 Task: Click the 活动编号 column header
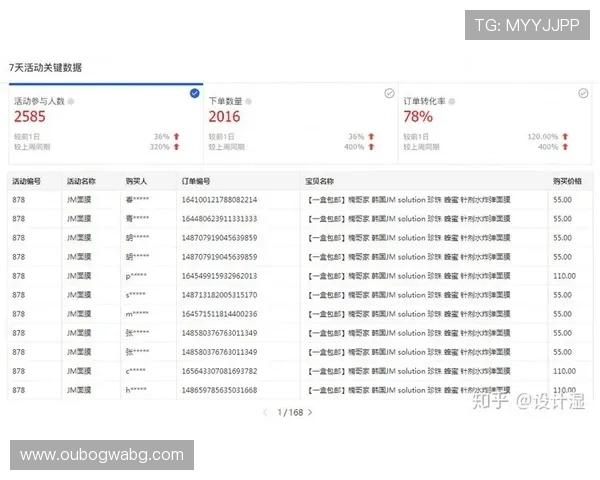point(26,181)
